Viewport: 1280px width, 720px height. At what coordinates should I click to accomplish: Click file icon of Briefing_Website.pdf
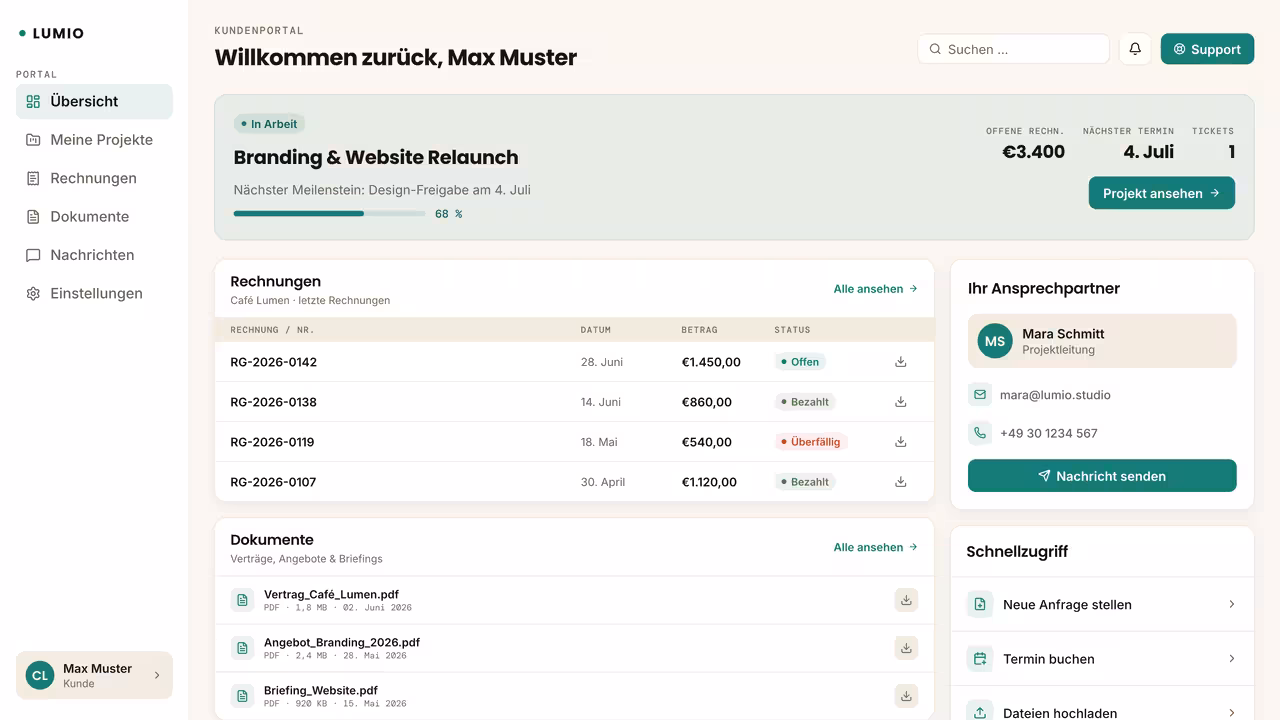click(242, 696)
